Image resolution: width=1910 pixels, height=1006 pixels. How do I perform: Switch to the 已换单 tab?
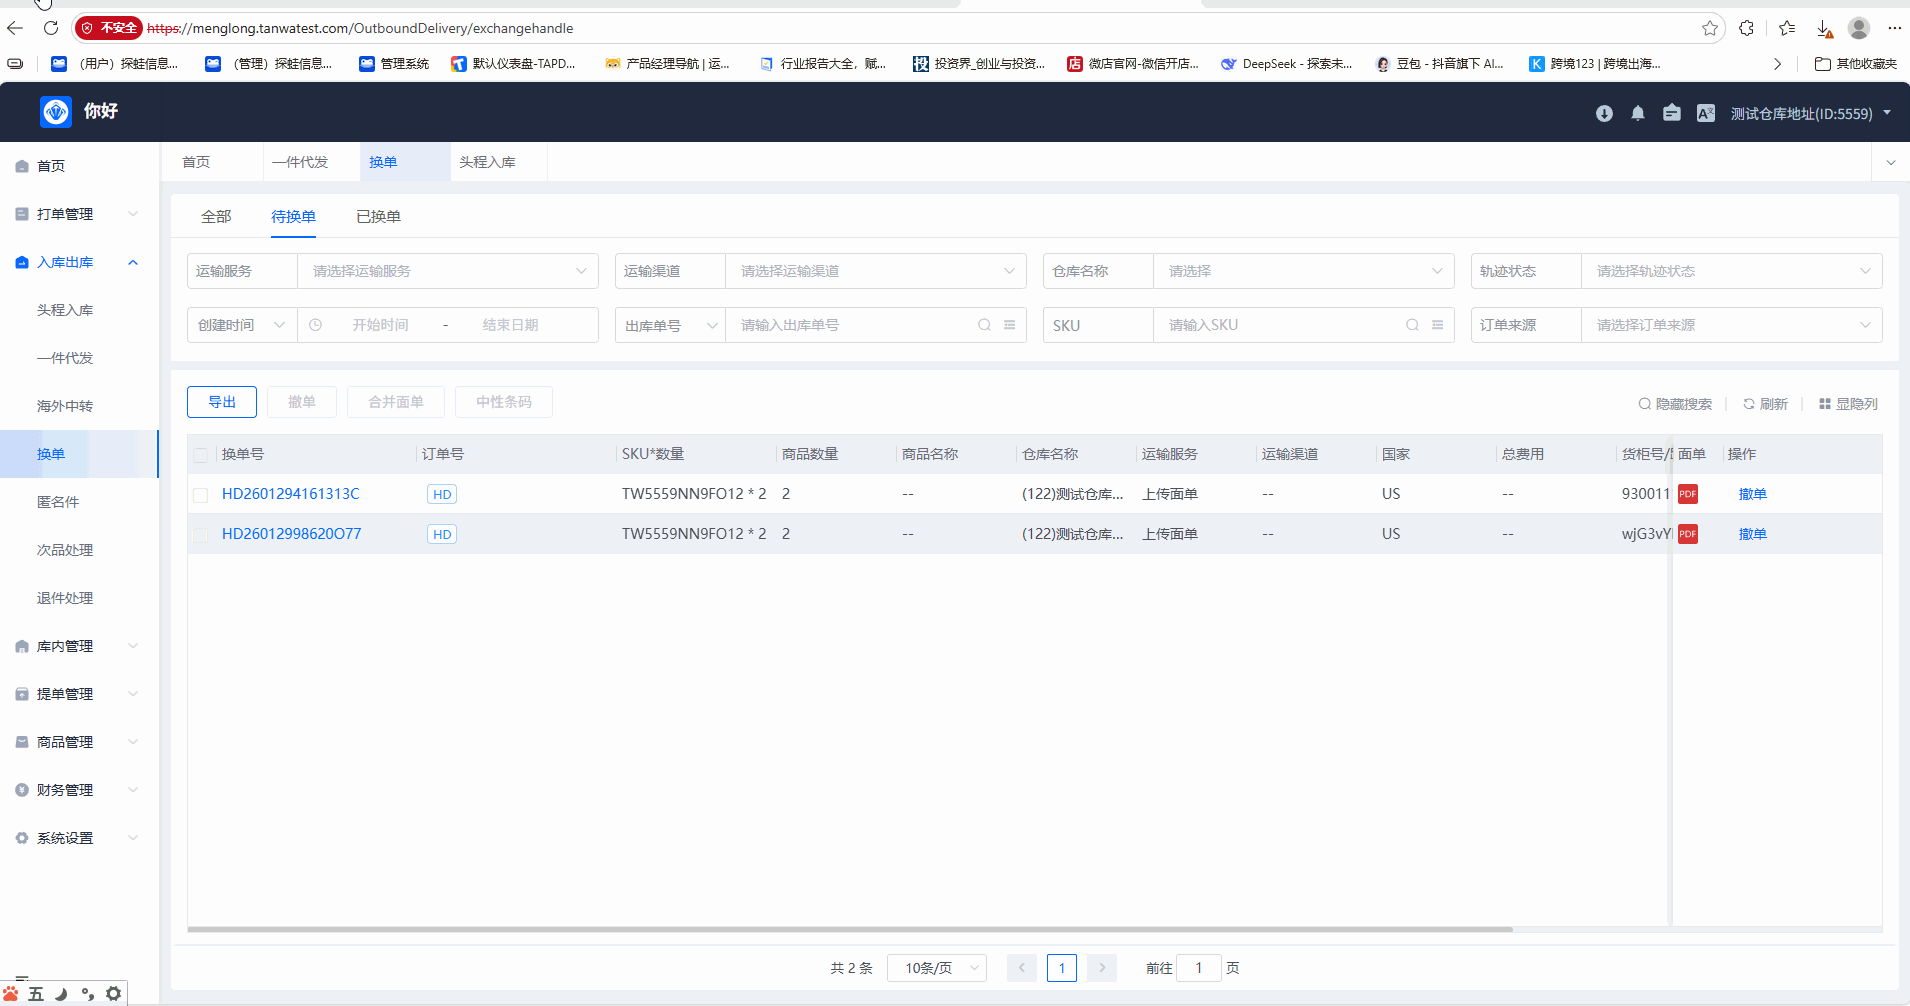coord(378,217)
